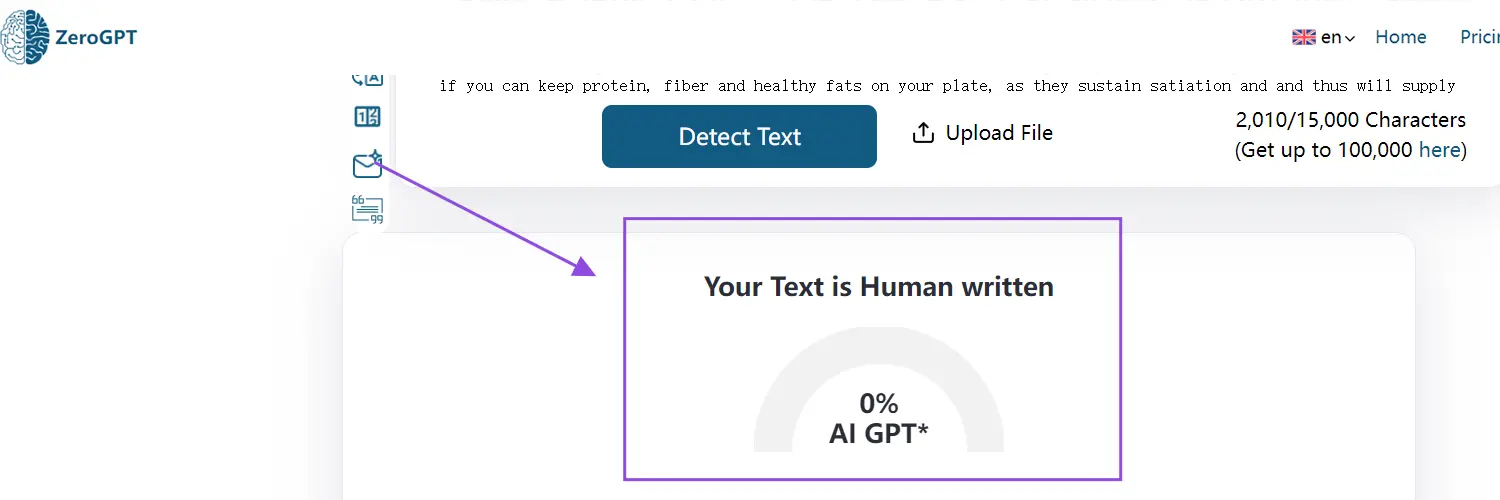Open the word counter sidebar tool
Viewport: 1500px width, 500px height.
tap(368, 117)
